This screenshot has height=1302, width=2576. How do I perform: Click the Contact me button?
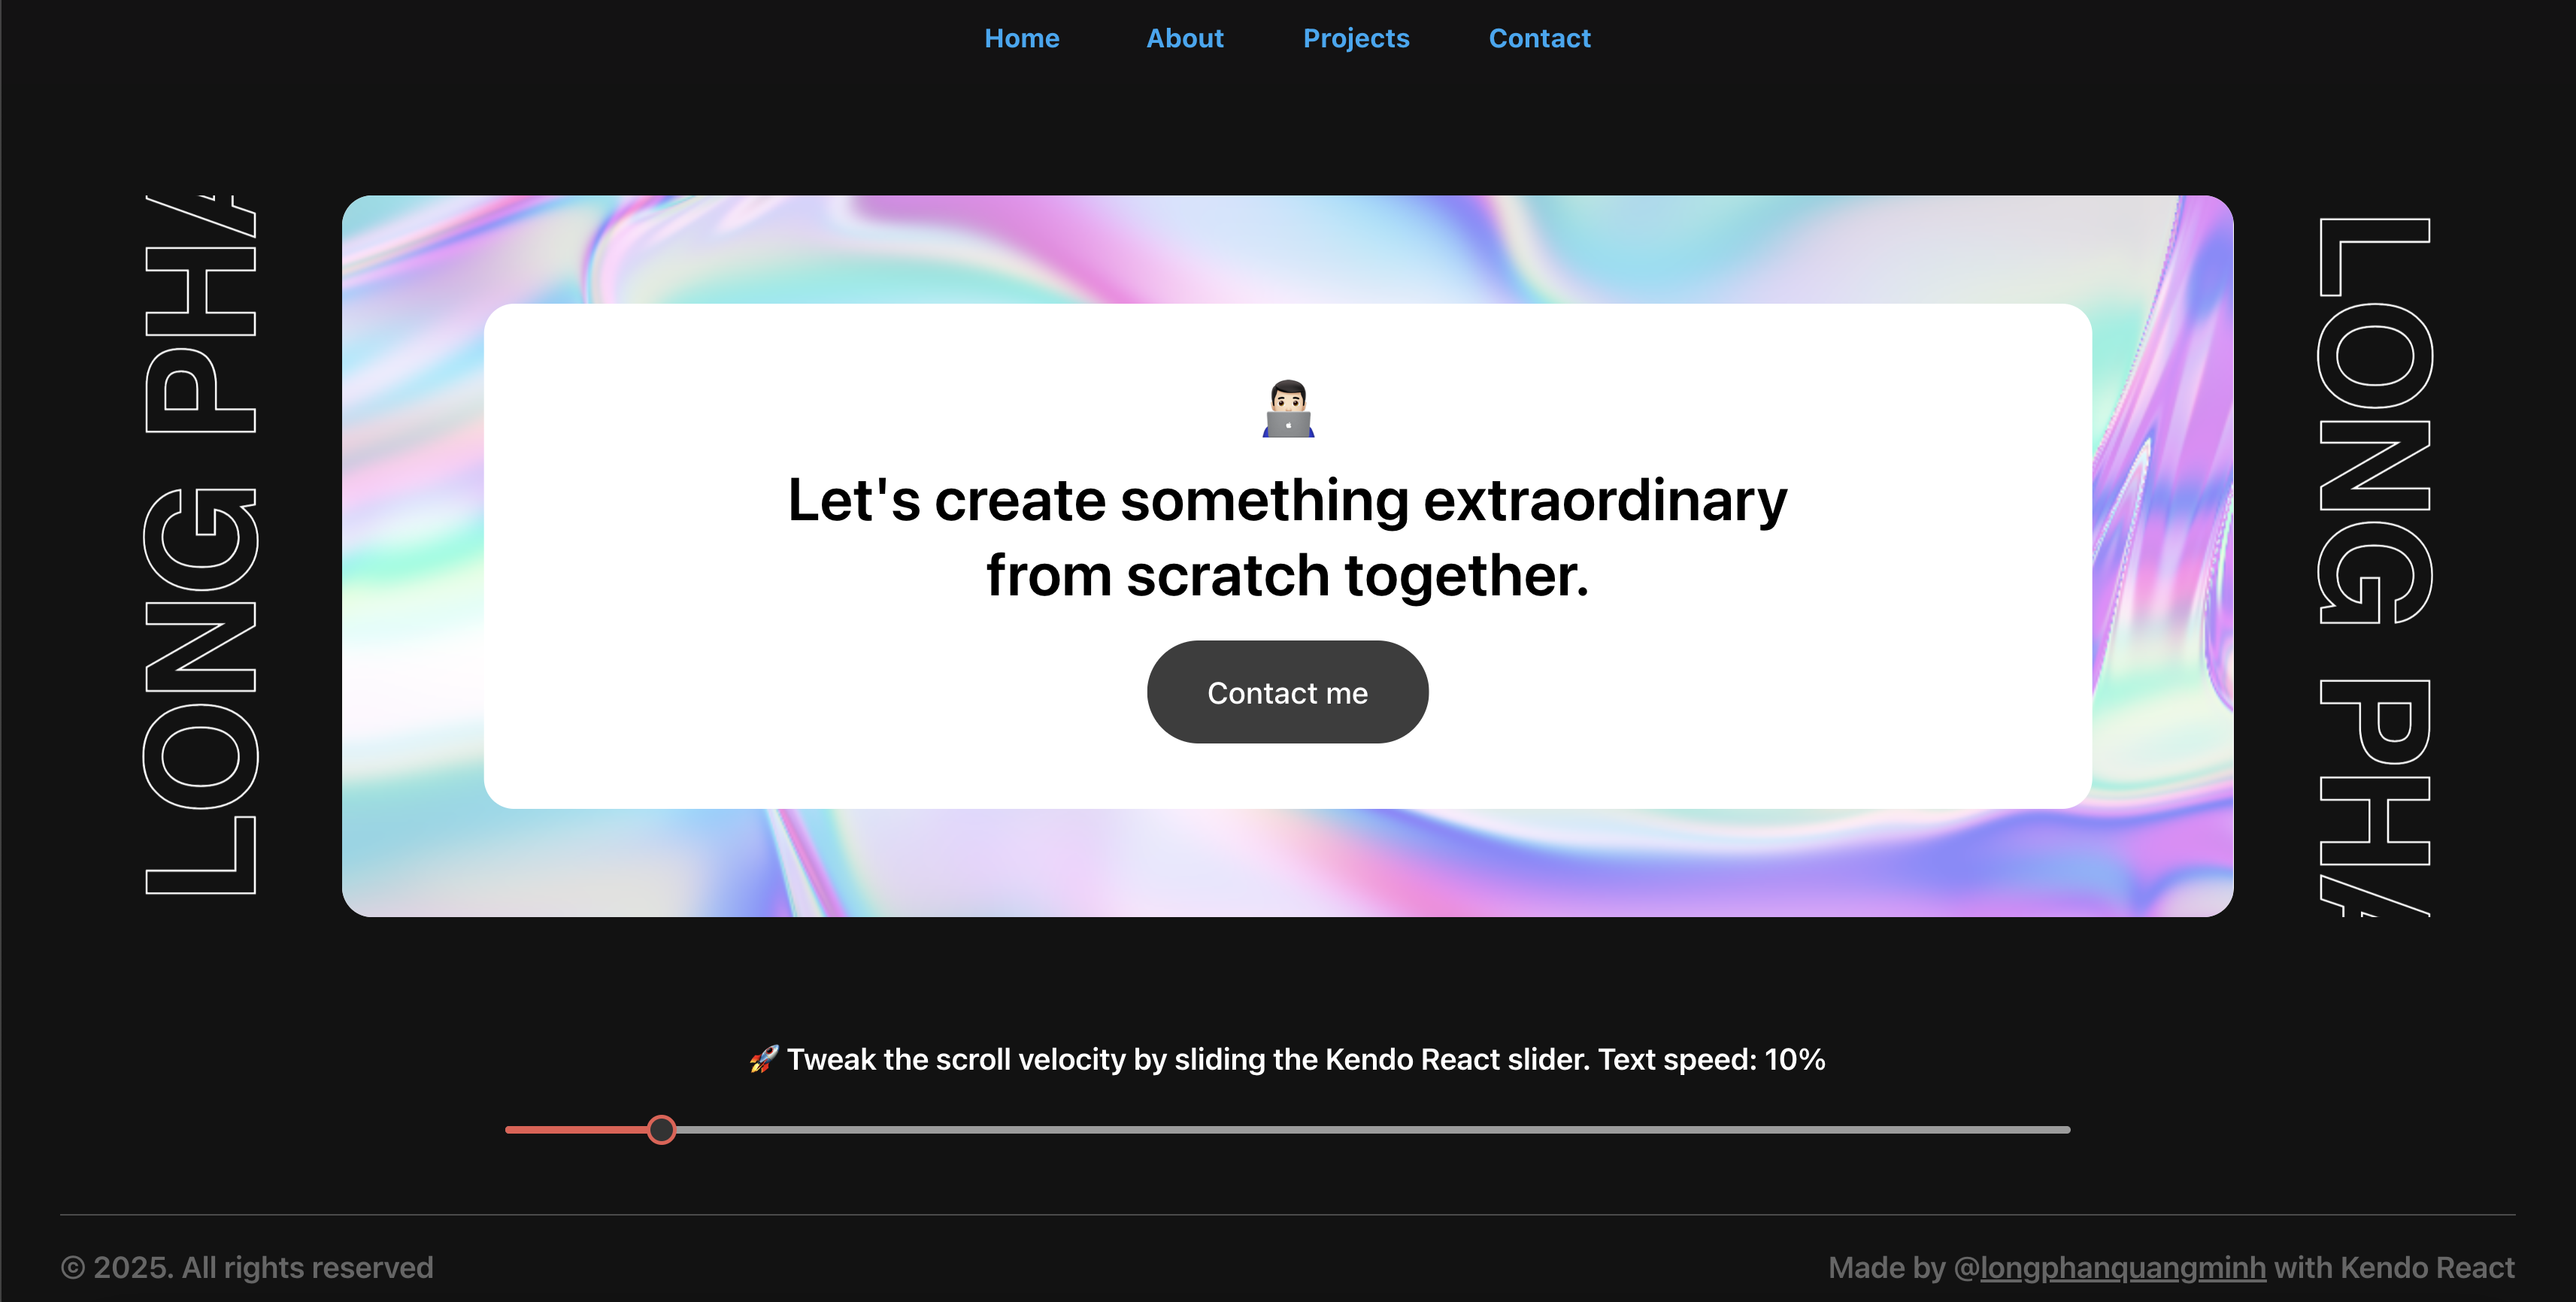[x=1287, y=692]
